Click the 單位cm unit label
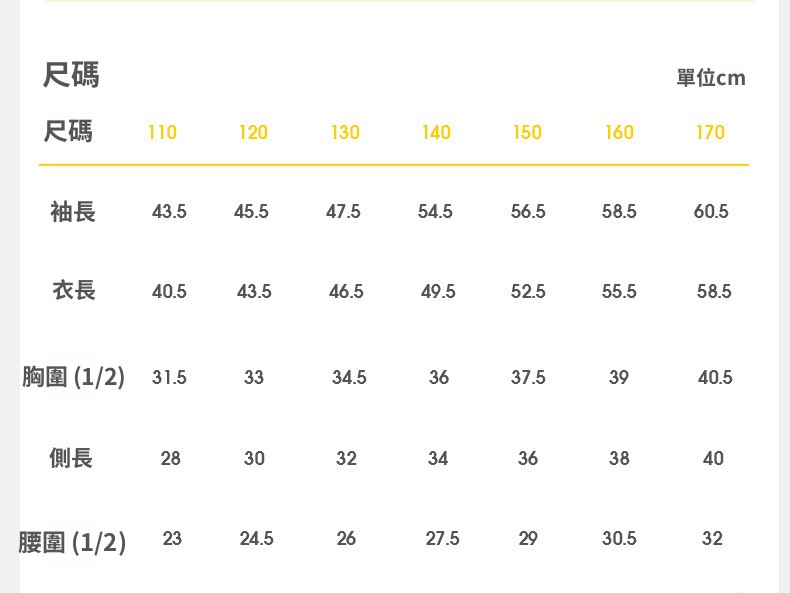 [710, 78]
